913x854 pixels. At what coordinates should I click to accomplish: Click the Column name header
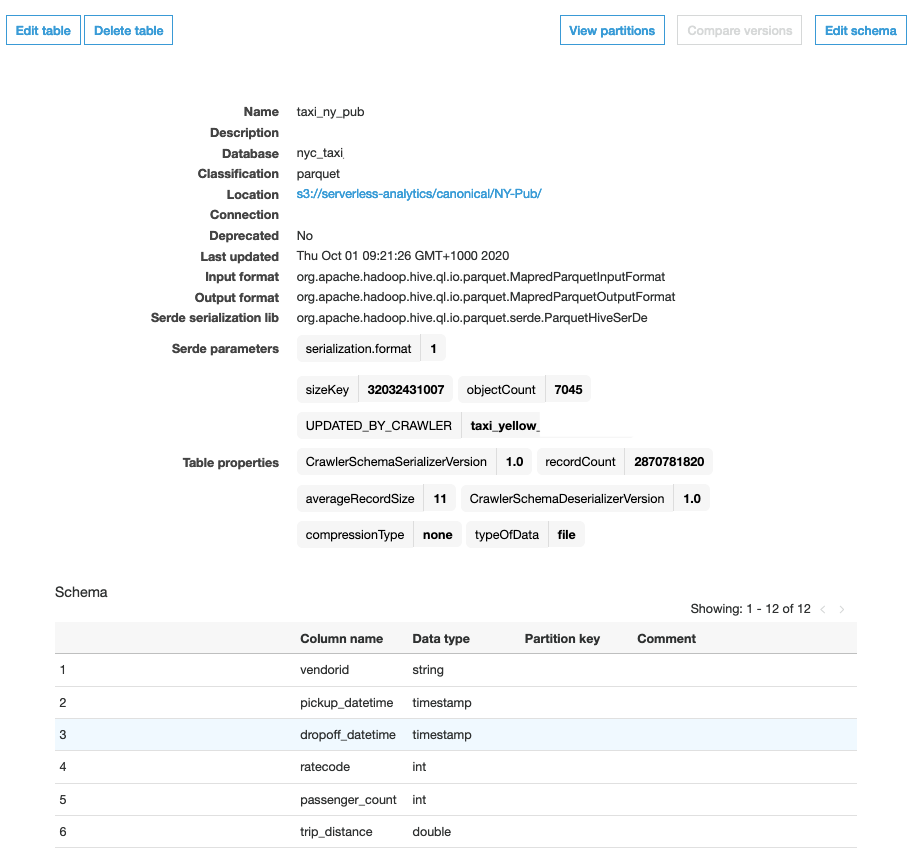[x=341, y=639]
